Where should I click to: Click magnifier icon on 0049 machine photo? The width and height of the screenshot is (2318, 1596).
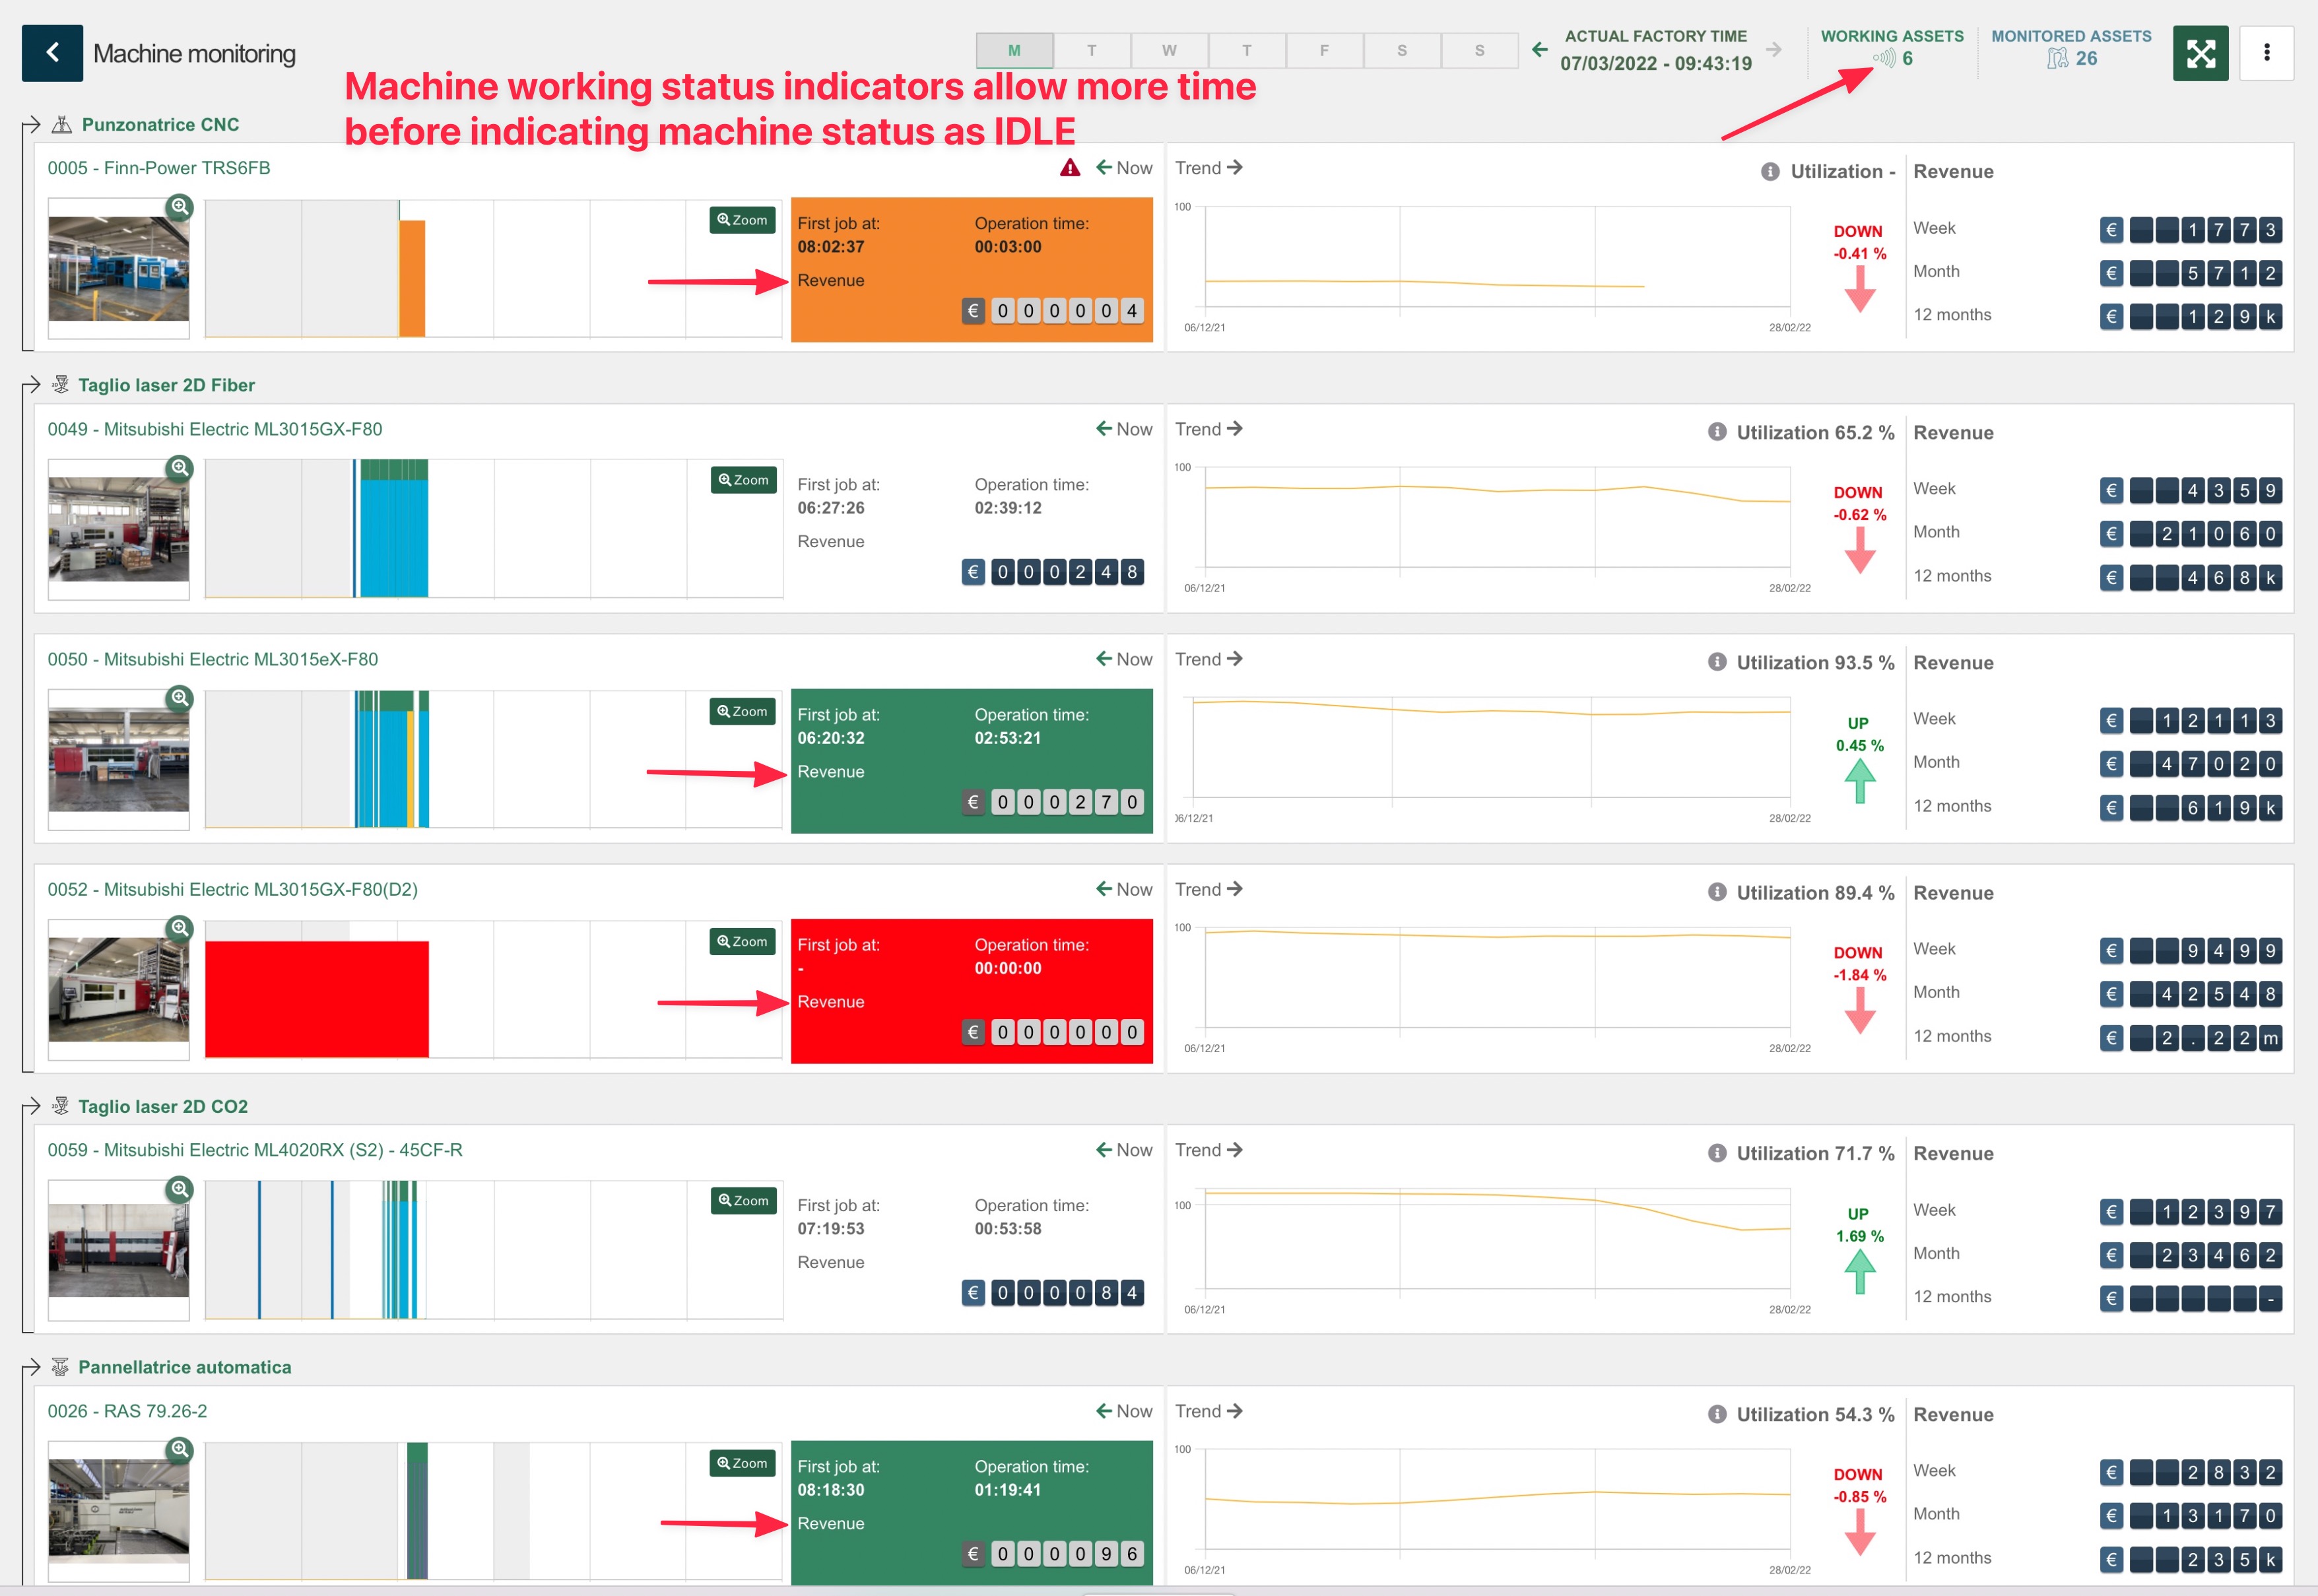[x=179, y=467]
